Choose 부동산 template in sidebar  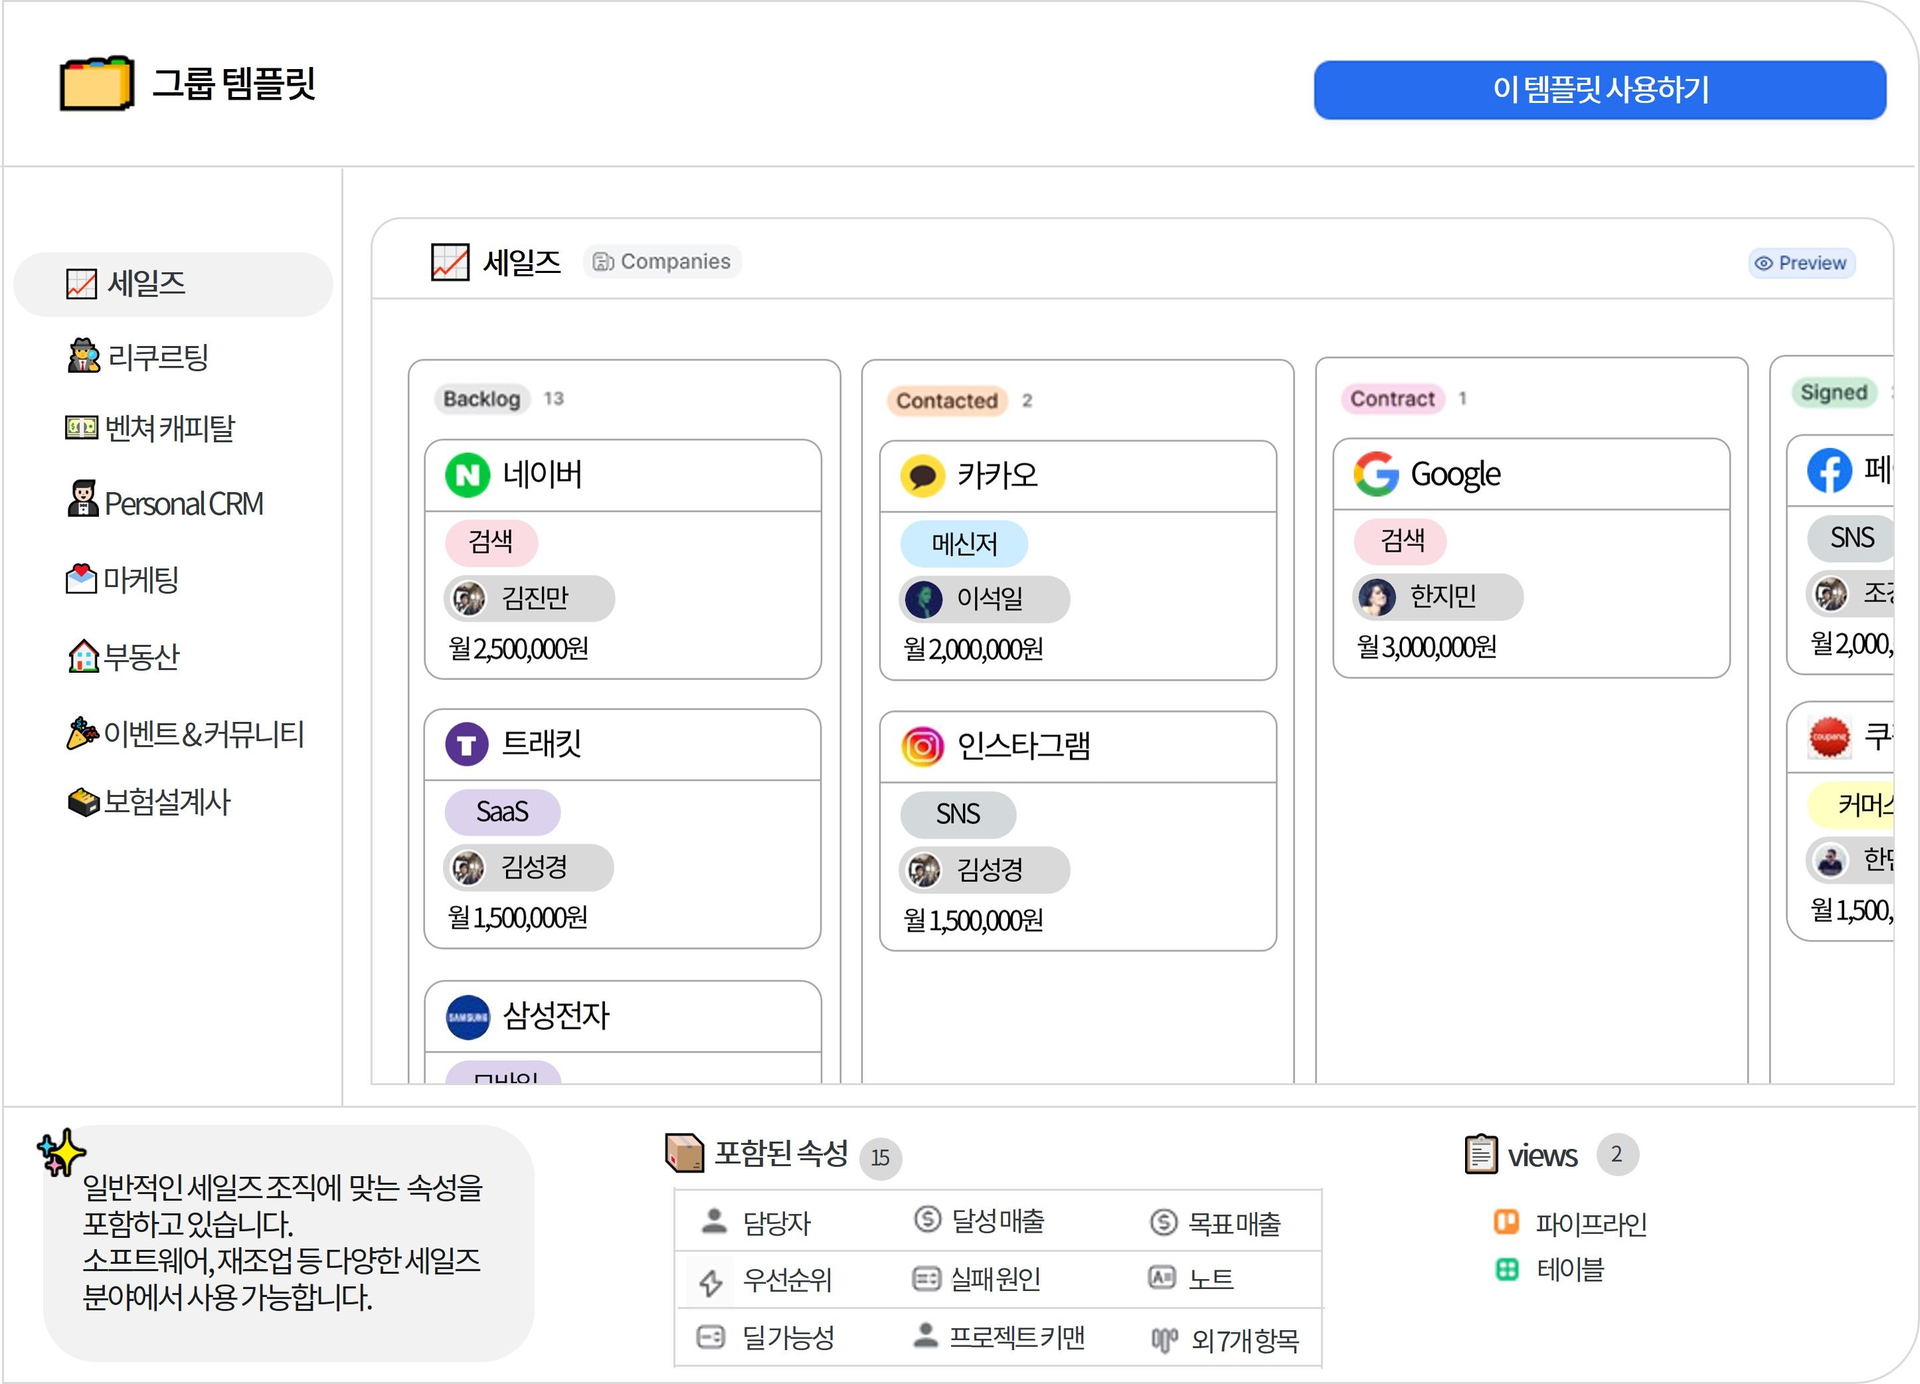tap(122, 656)
